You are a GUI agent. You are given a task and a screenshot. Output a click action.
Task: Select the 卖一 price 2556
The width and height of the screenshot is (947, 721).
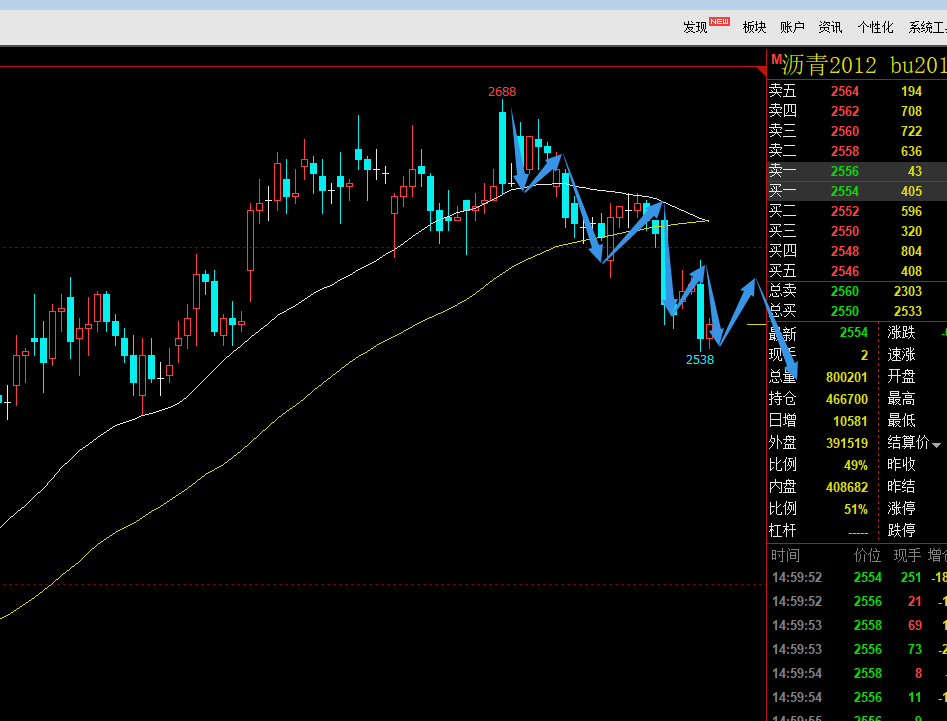point(844,171)
